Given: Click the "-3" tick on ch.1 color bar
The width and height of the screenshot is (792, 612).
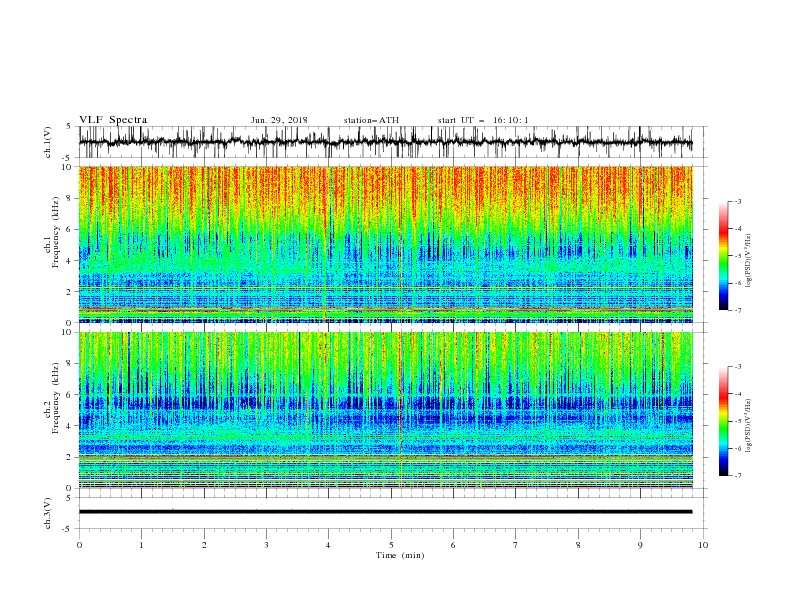Looking at the screenshot, I should (738, 201).
